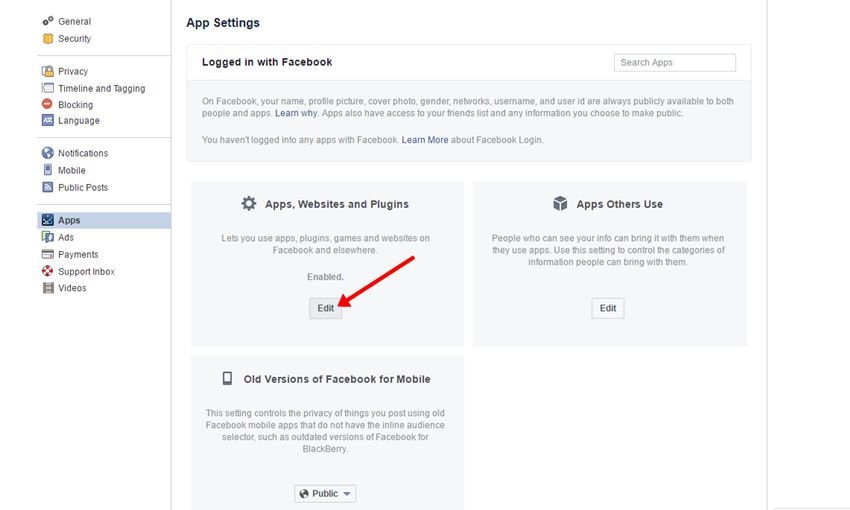Click the cube icon beside Apps Others Use
The width and height of the screenshot is (850, 510).
point(560,204)
